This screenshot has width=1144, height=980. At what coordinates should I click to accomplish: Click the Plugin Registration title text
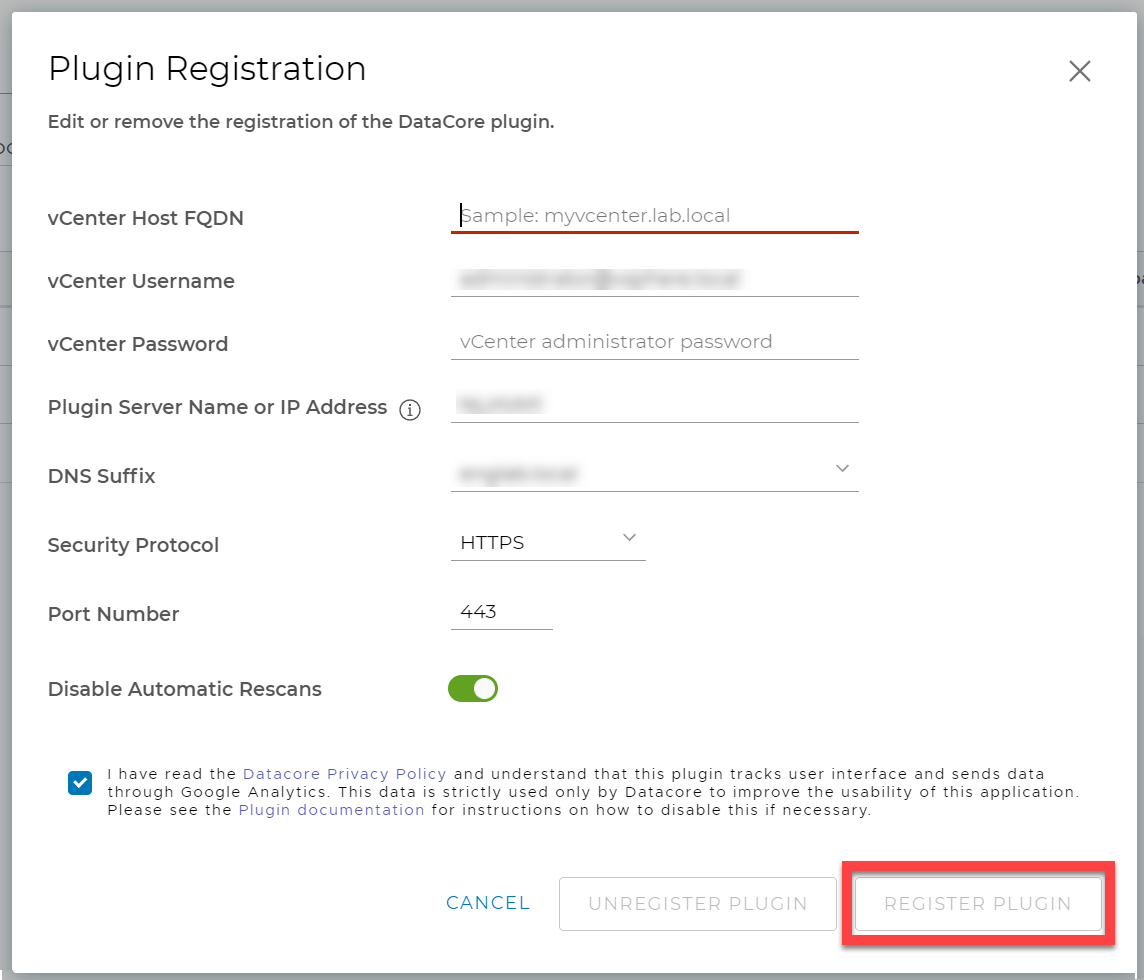[207, 69]
